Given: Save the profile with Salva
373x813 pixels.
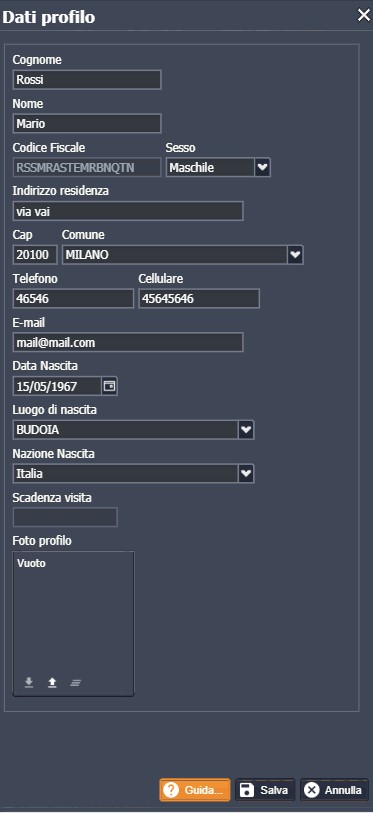Looking at the screenshot, I should (x=265, y=790).
